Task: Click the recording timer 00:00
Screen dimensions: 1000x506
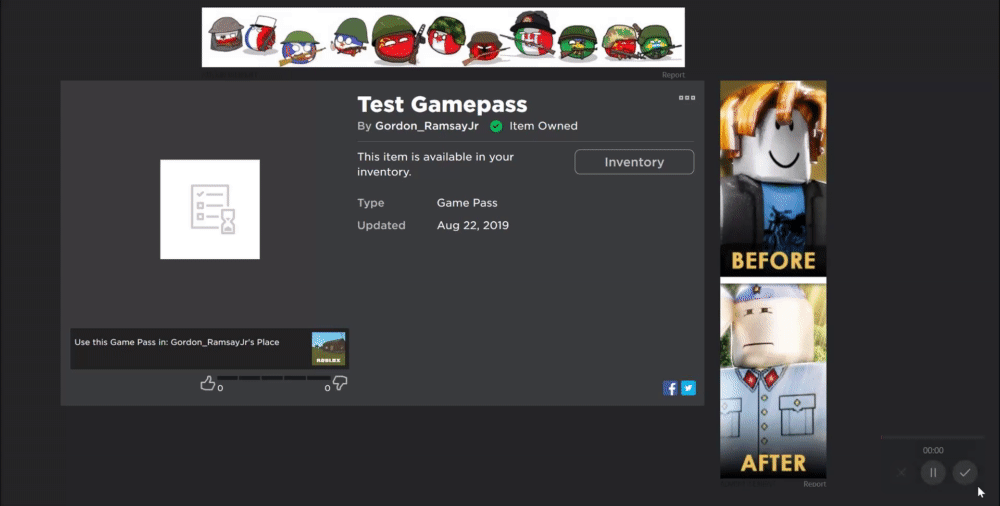Action: 933,450
